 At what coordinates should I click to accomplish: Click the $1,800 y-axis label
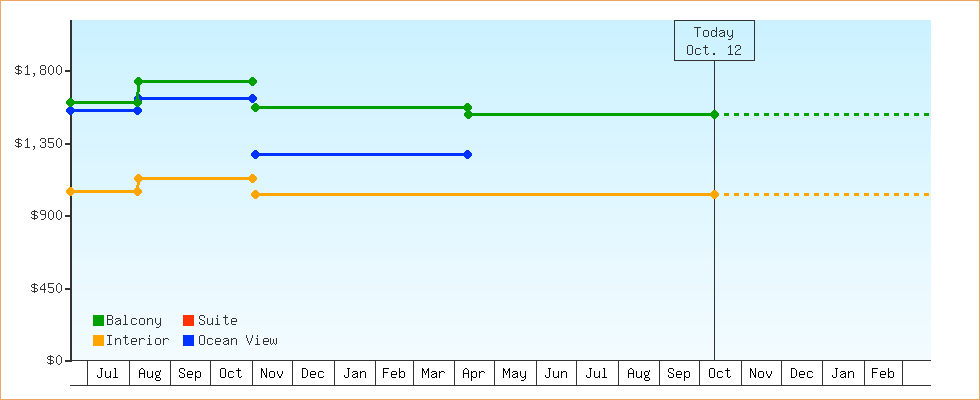[39, 70]
